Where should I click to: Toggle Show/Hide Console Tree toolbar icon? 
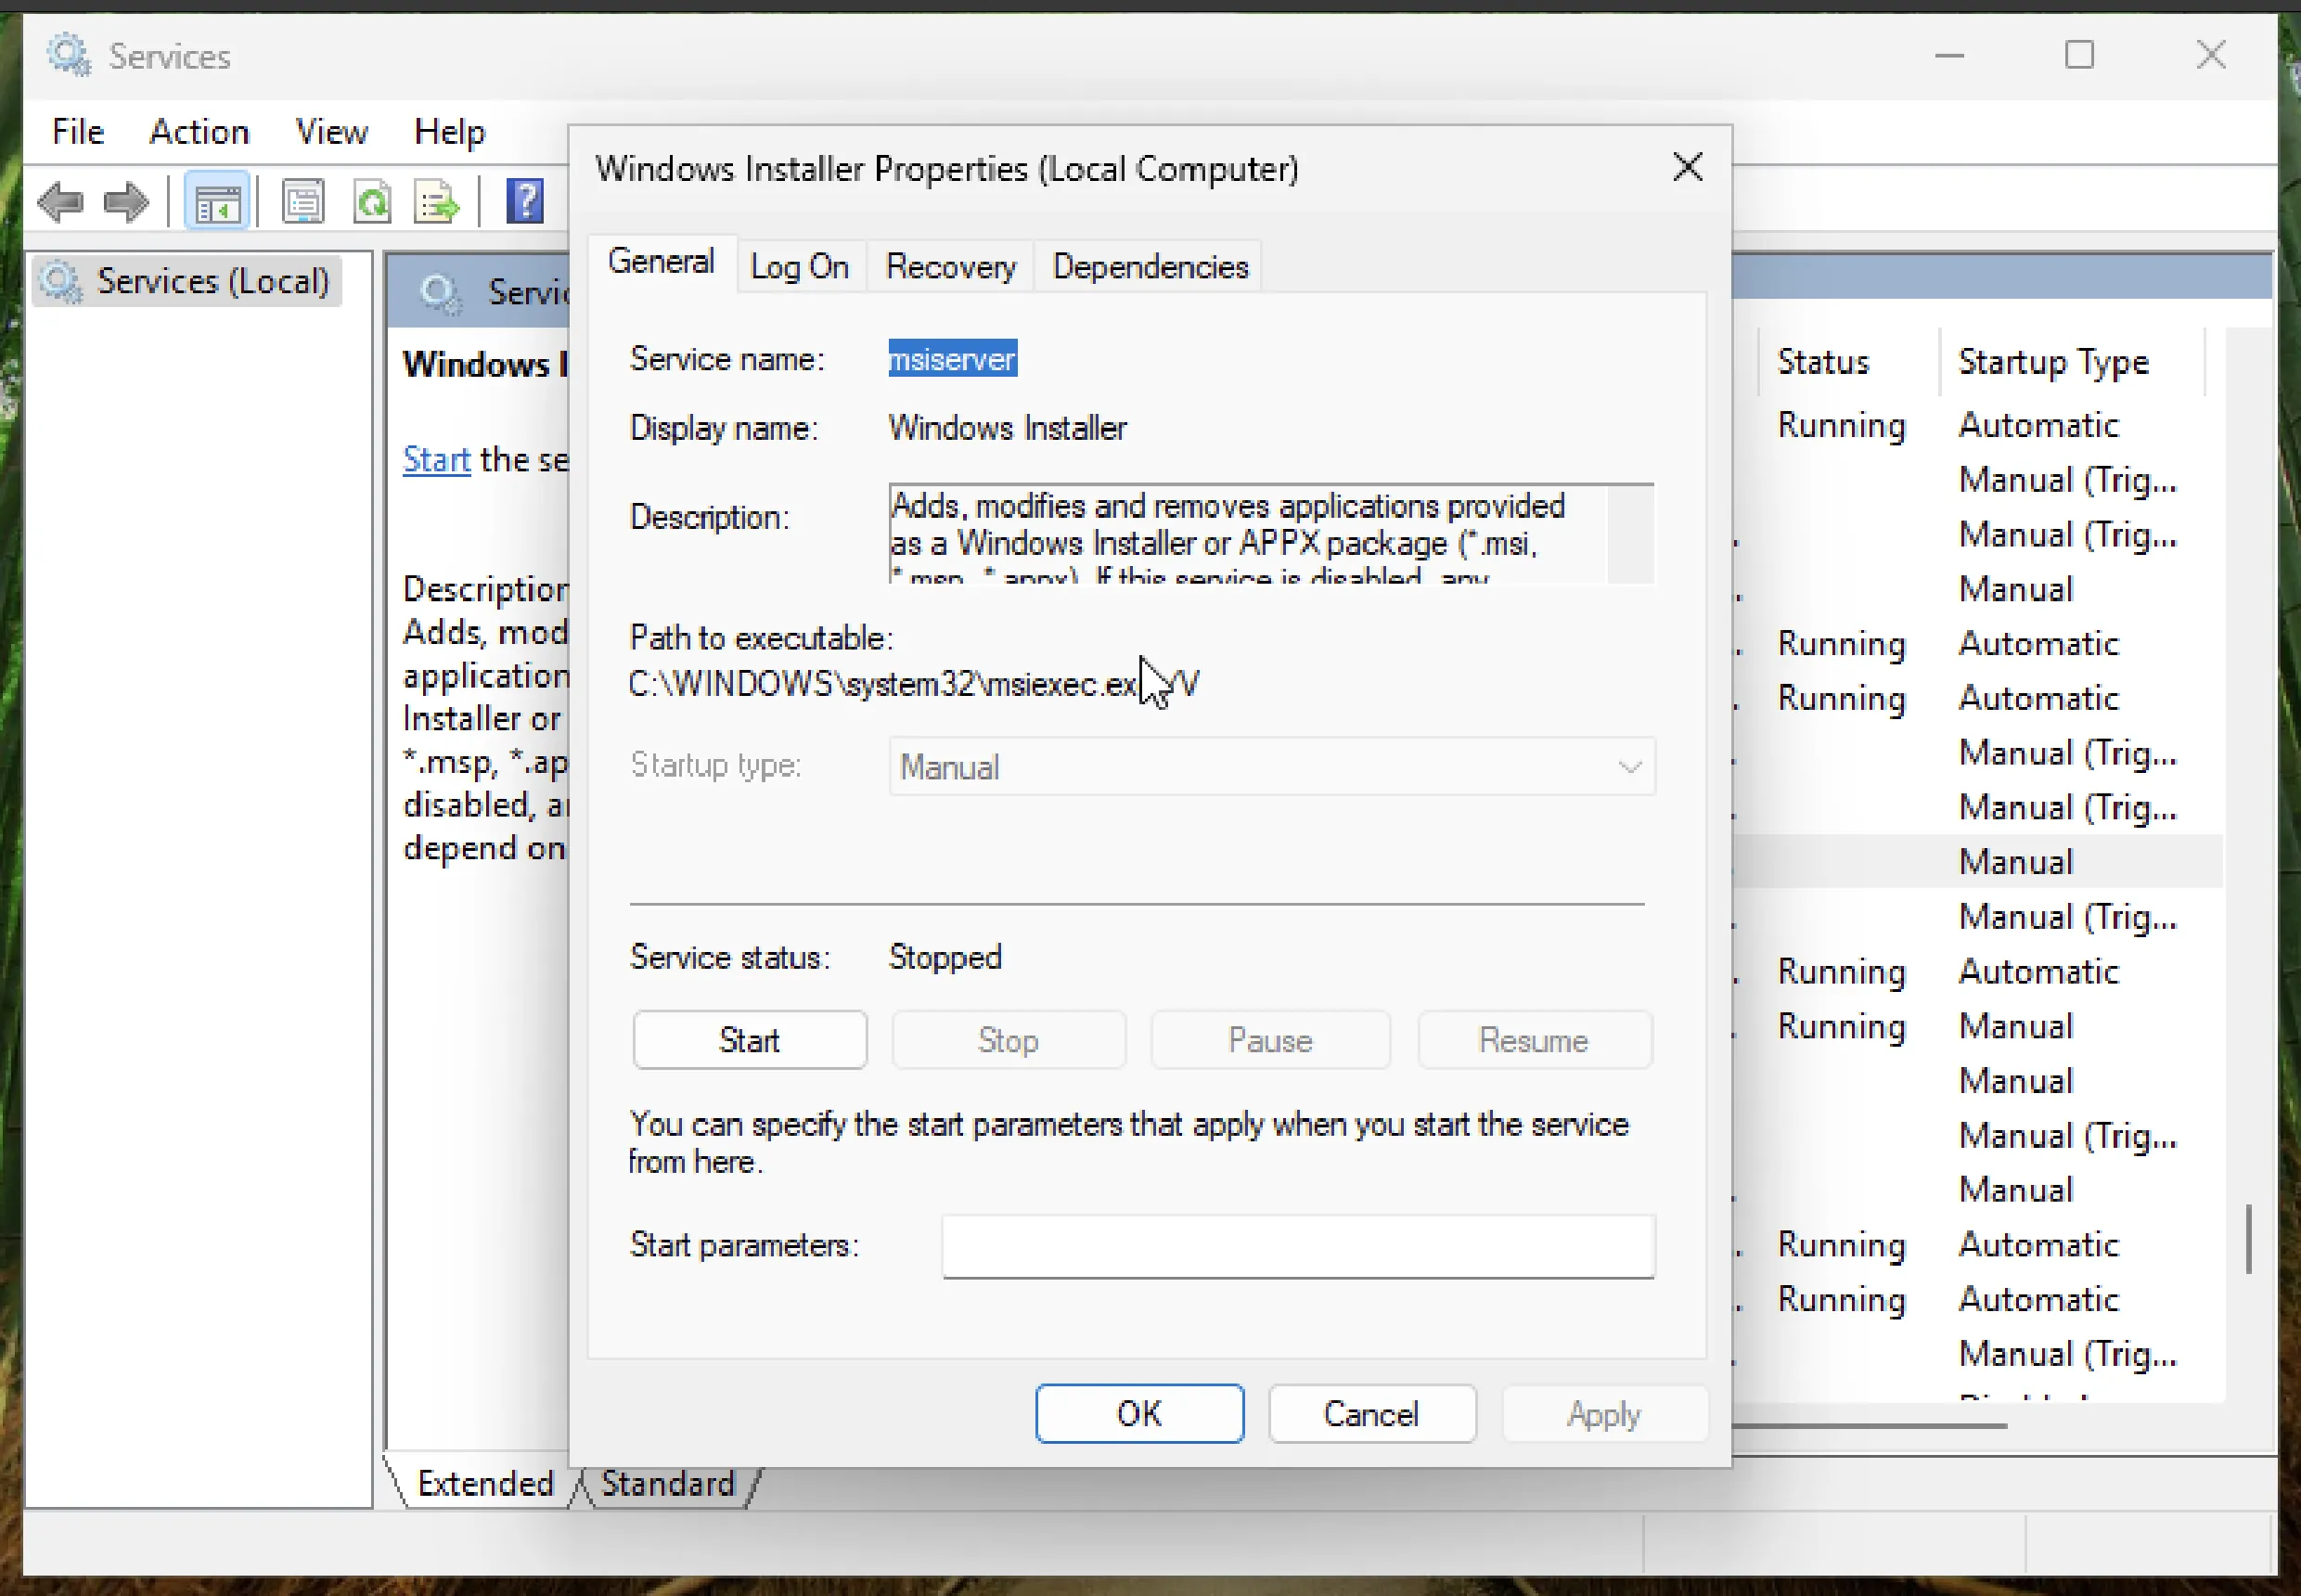(217, 203)
